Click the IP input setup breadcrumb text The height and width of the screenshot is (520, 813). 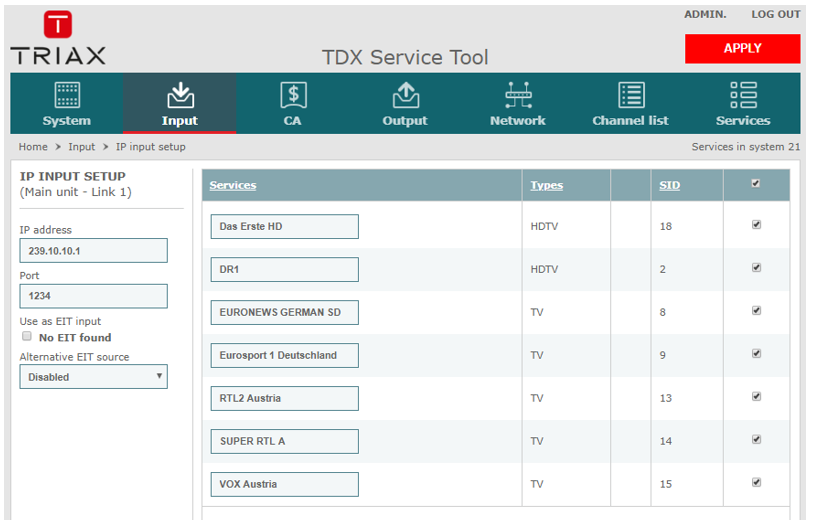(x=150, y=147)
